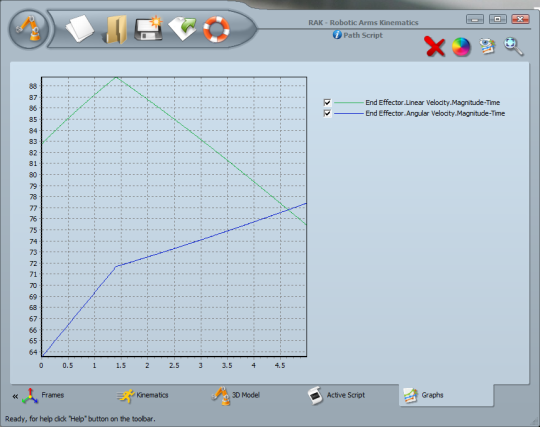Collapse tabs with the double-chevron arrow

[x=15, y=396]
